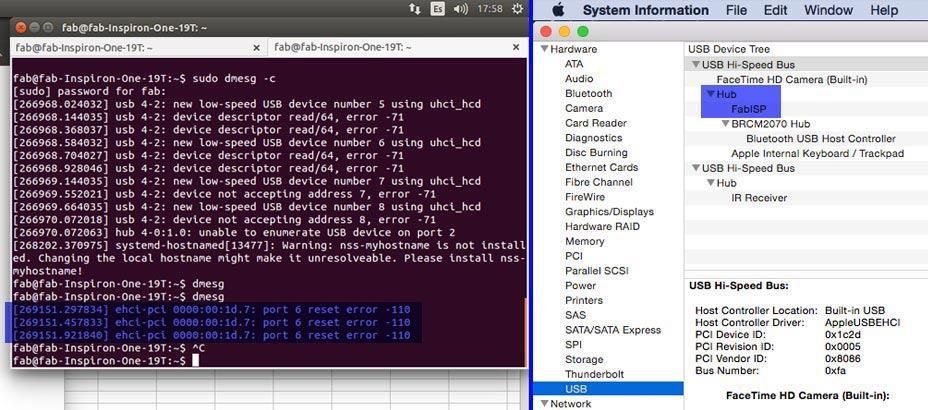
Task: Open the Help menu
Action: (884, 10)
